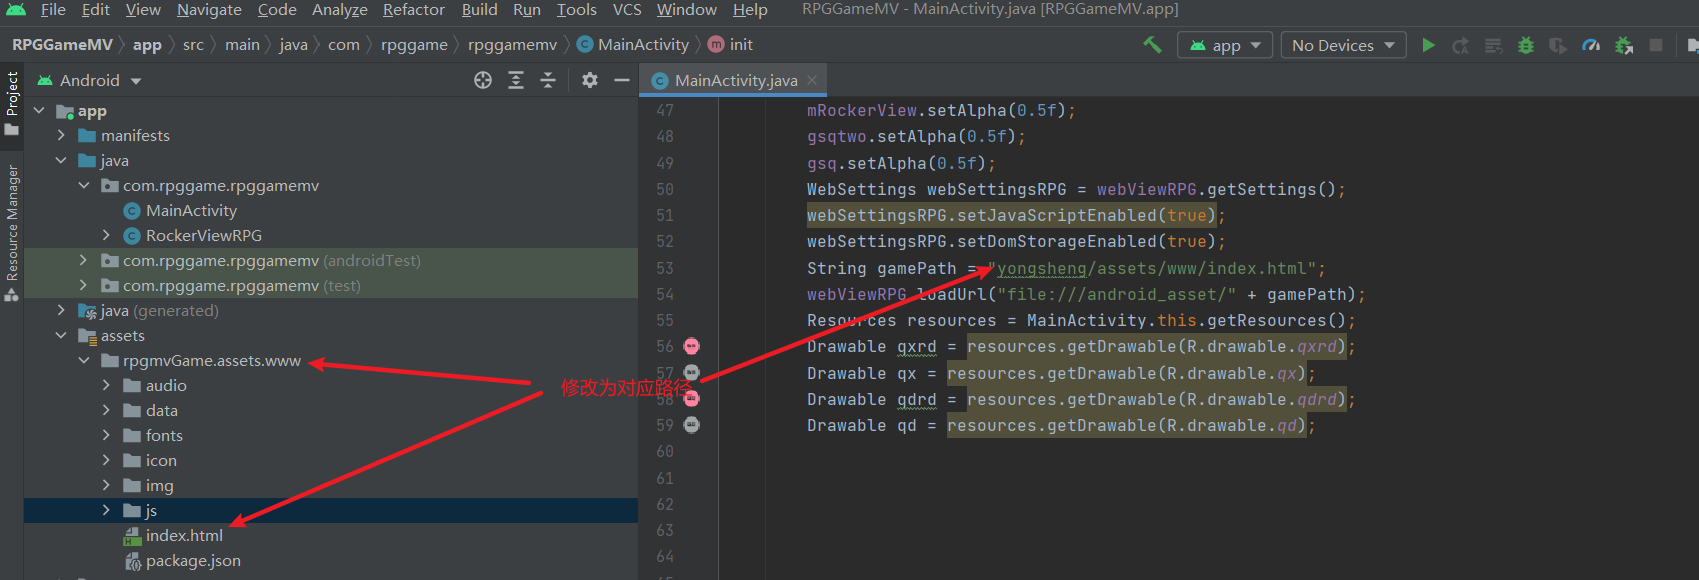Open the VCS menu

point(627,10)
